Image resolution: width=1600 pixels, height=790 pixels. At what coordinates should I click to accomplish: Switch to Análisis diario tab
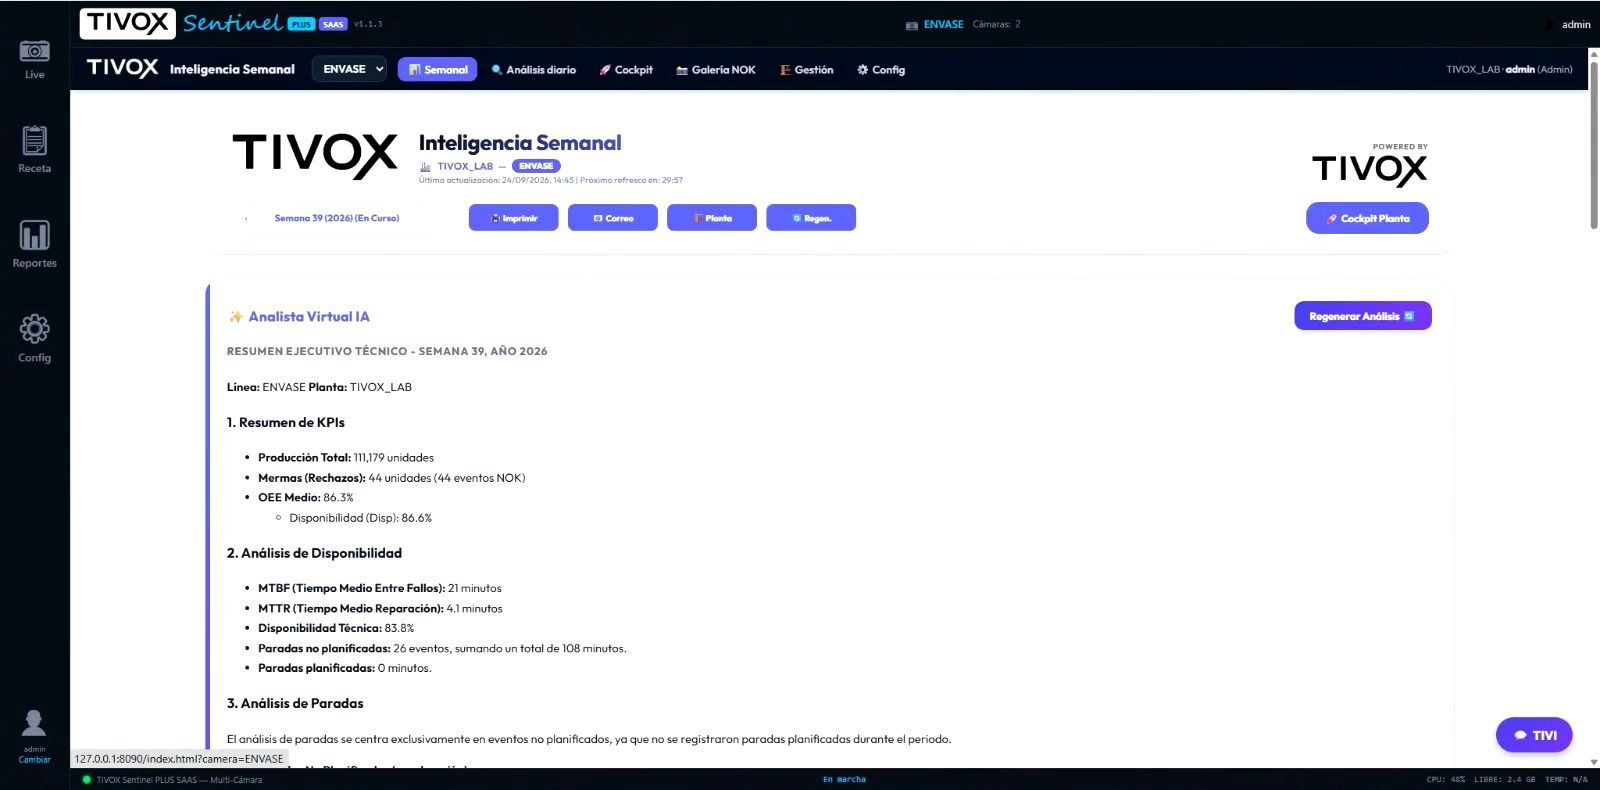[533, 70]
